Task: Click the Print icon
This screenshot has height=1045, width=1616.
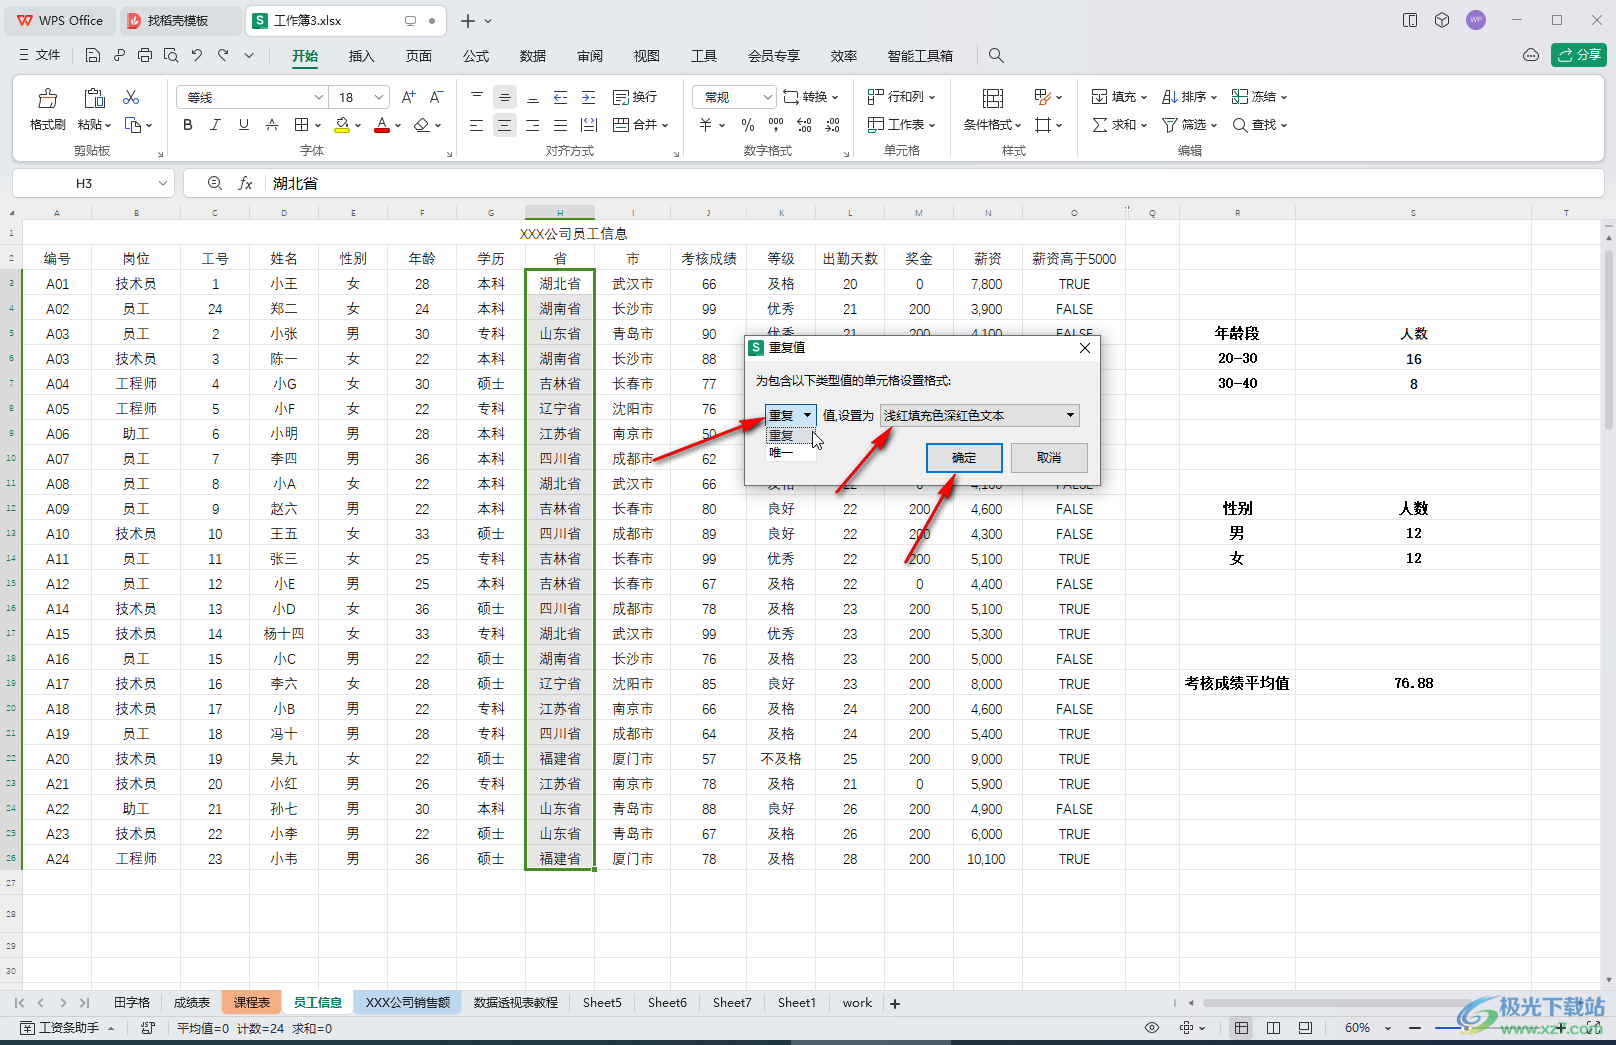Action: tap(145, 55)
